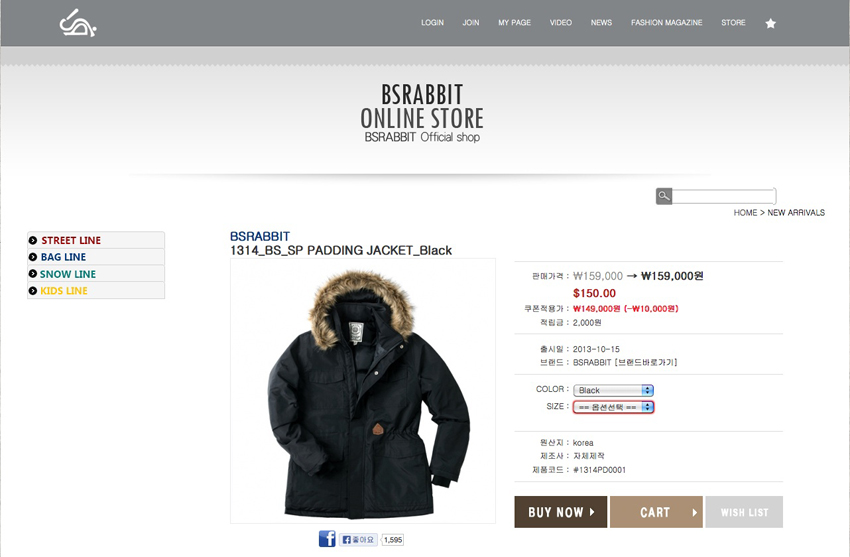Screen dimensions: 850x557
Task: Click the arrow bullet beside BAG LINE
Action: pyautogui.click(x=33, y=257)
